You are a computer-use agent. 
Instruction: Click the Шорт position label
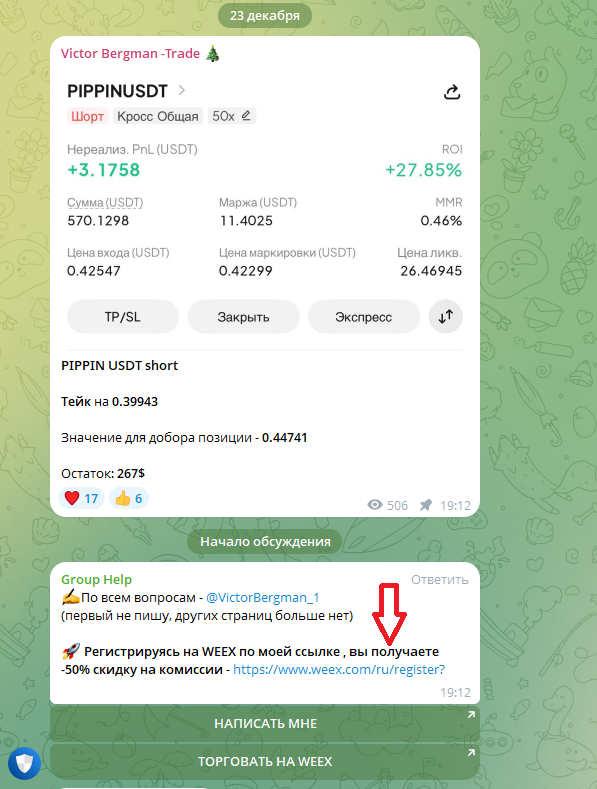tap(88, 116)
